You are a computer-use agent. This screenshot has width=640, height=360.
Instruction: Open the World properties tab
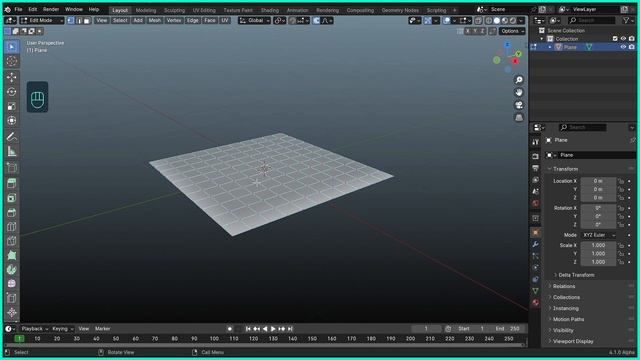(536, 203)
